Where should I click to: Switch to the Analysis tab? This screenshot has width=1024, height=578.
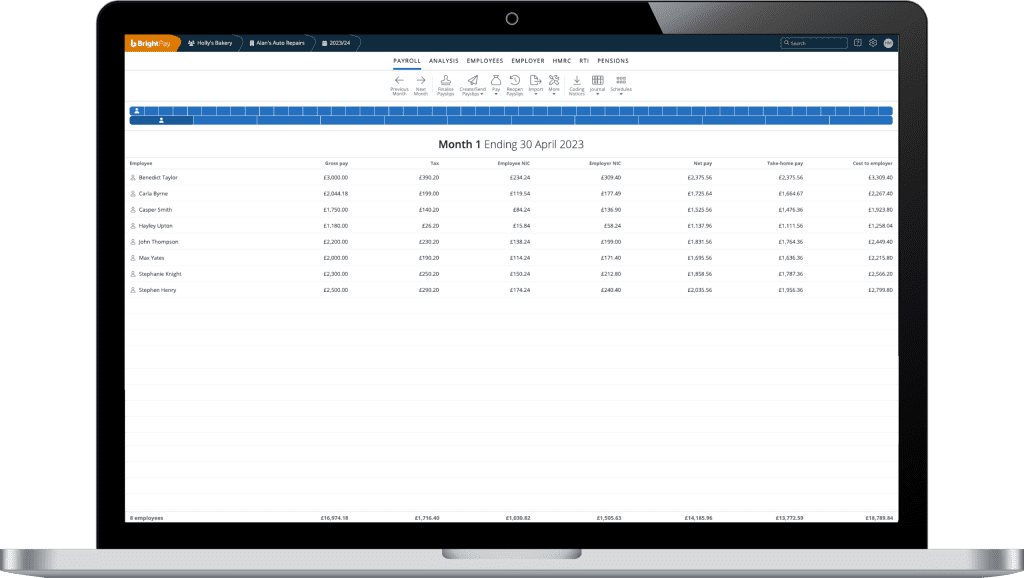443,61
